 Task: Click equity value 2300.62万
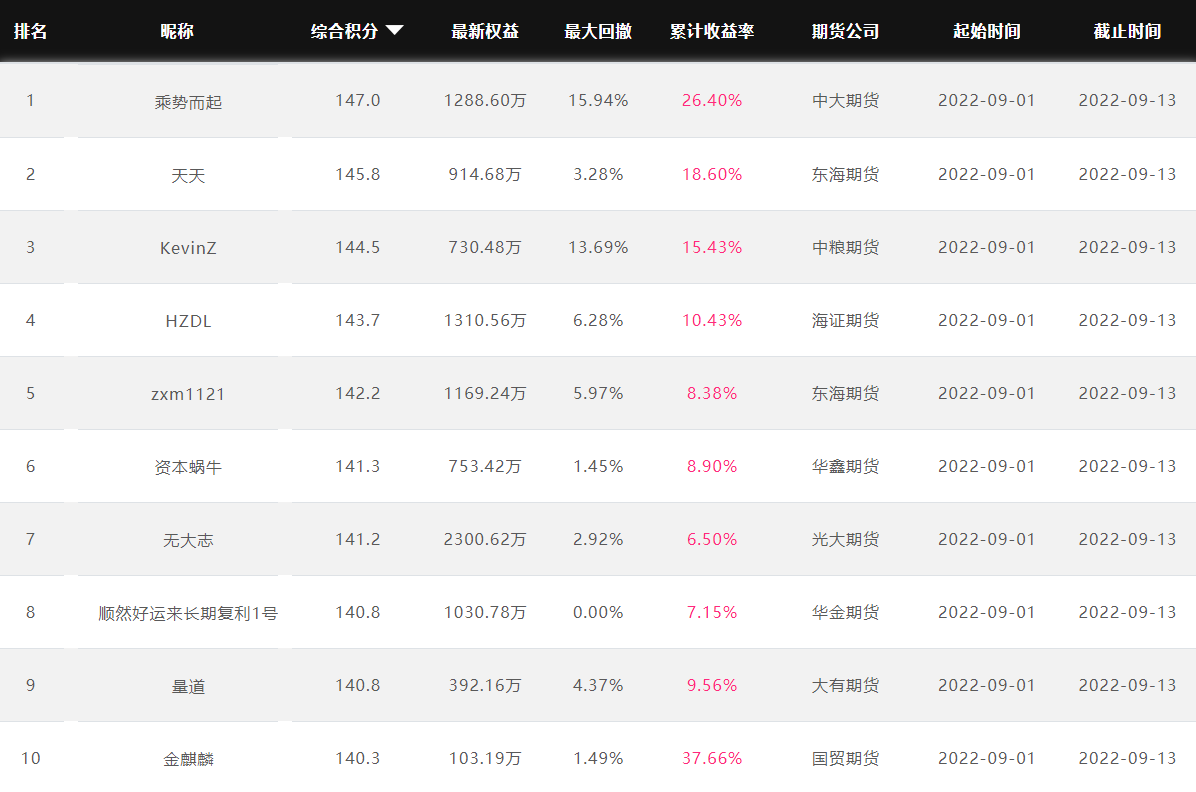click(x=485, y=539)
